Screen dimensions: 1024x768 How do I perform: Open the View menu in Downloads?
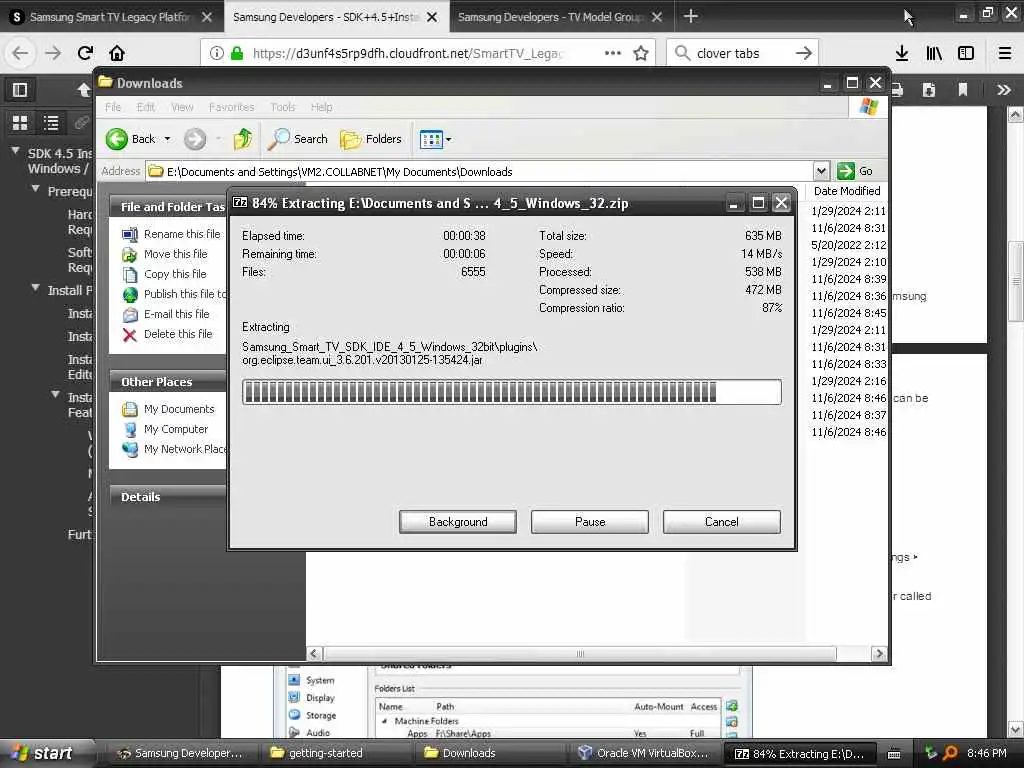coord(182,106)
